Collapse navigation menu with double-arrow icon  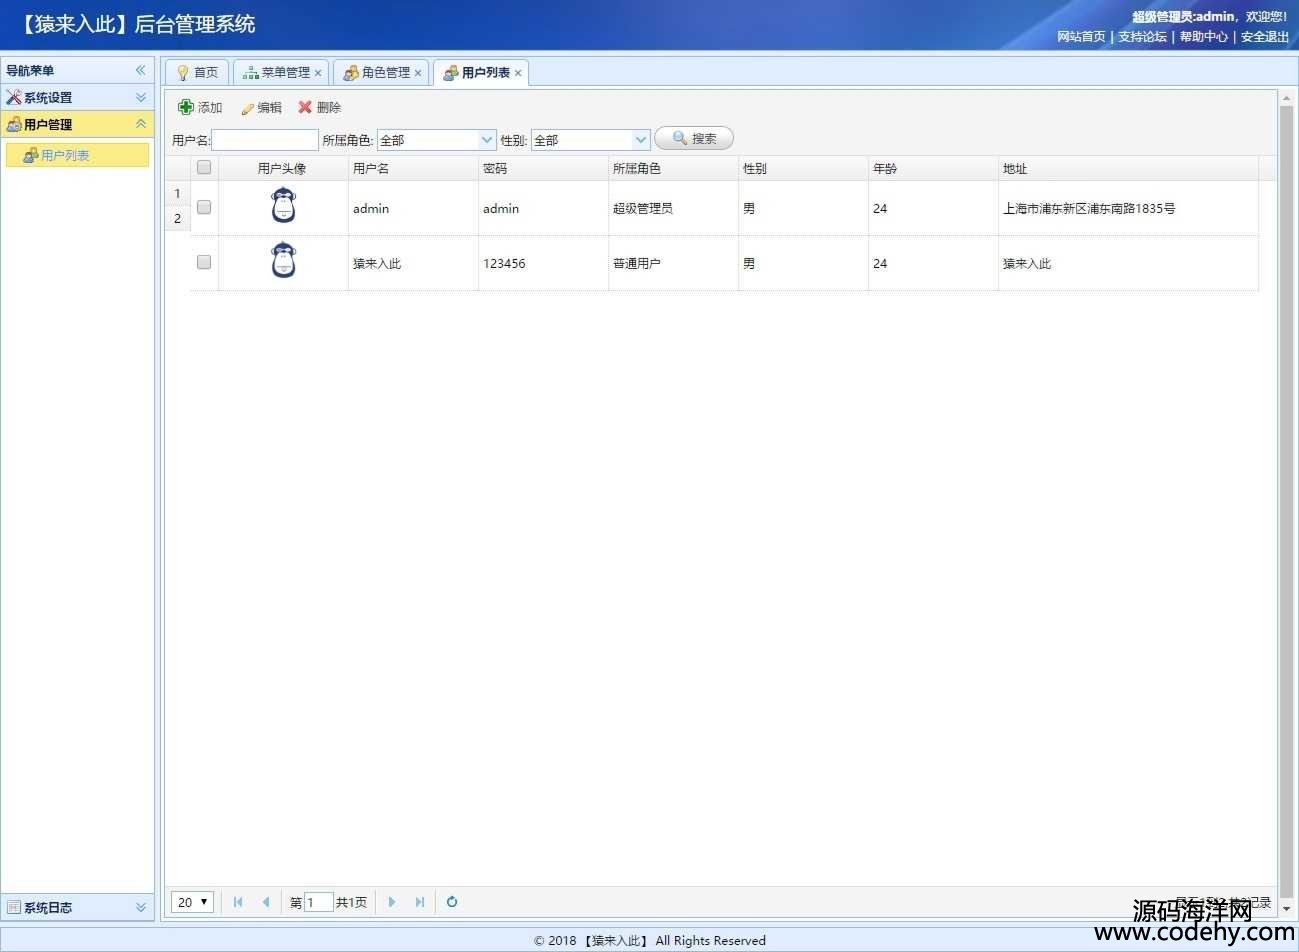140,70
